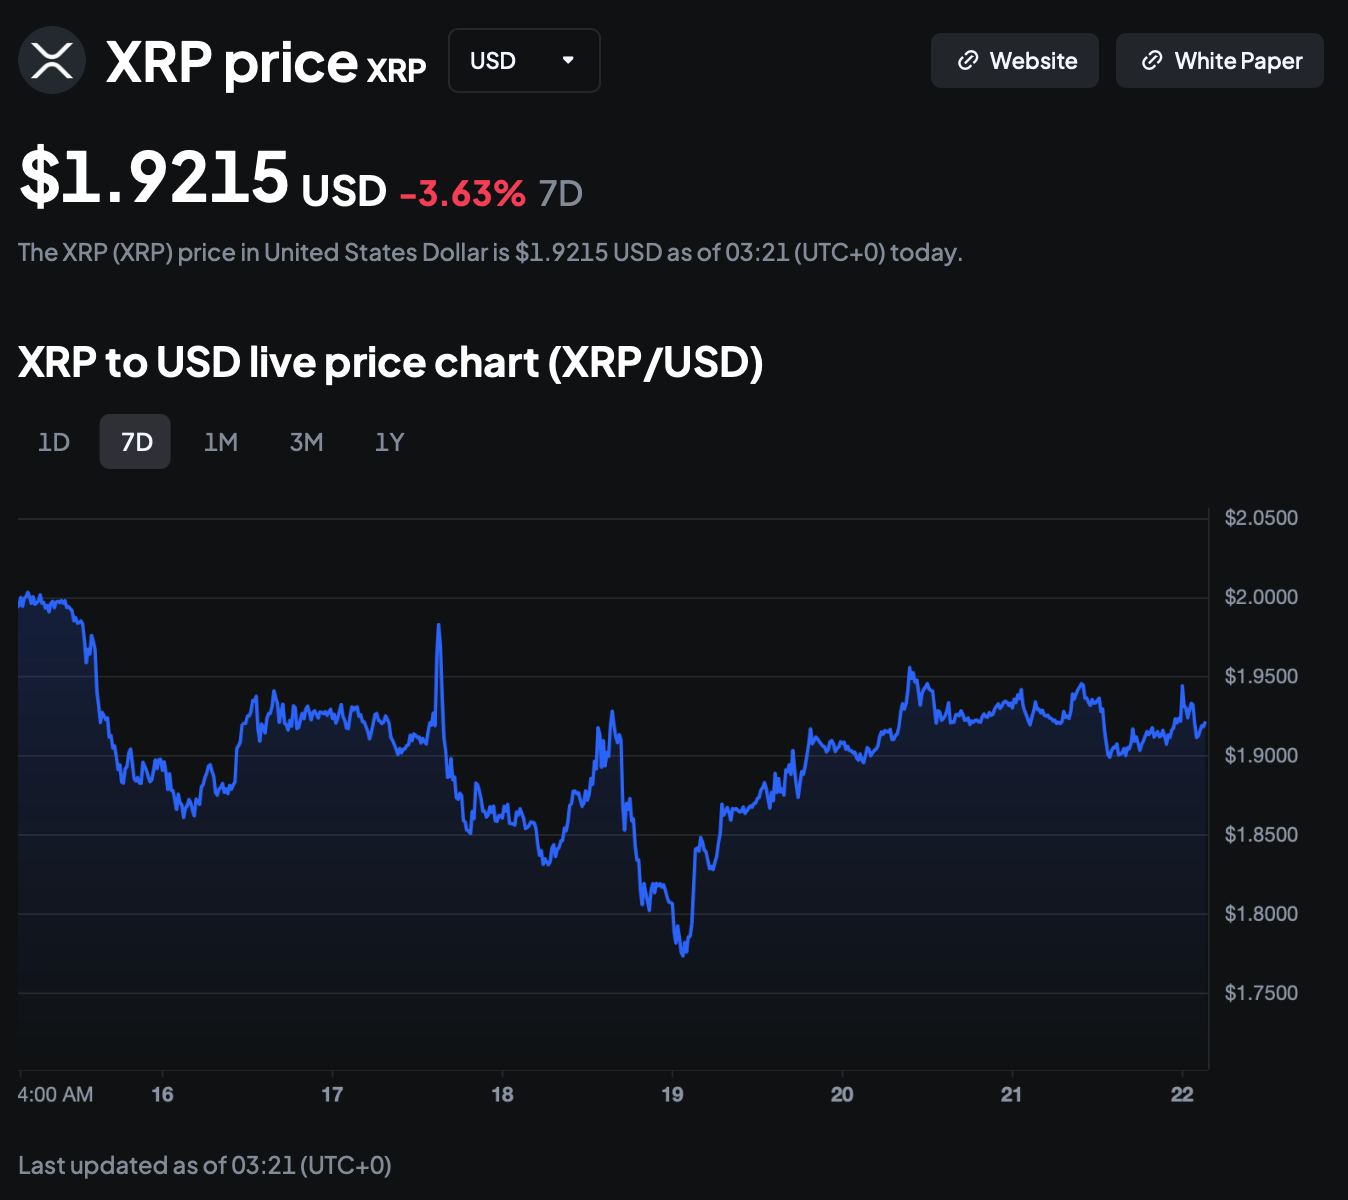Open the USD currency dropdown

tap(523, 61)
